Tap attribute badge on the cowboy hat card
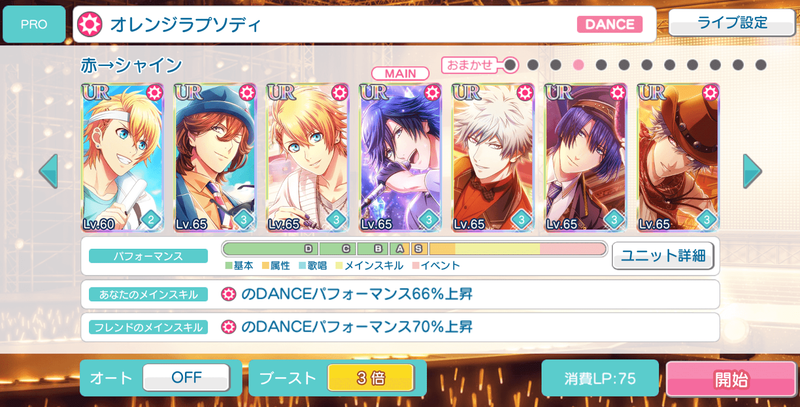This screenshot has height=407, width=800. point(710,93)
